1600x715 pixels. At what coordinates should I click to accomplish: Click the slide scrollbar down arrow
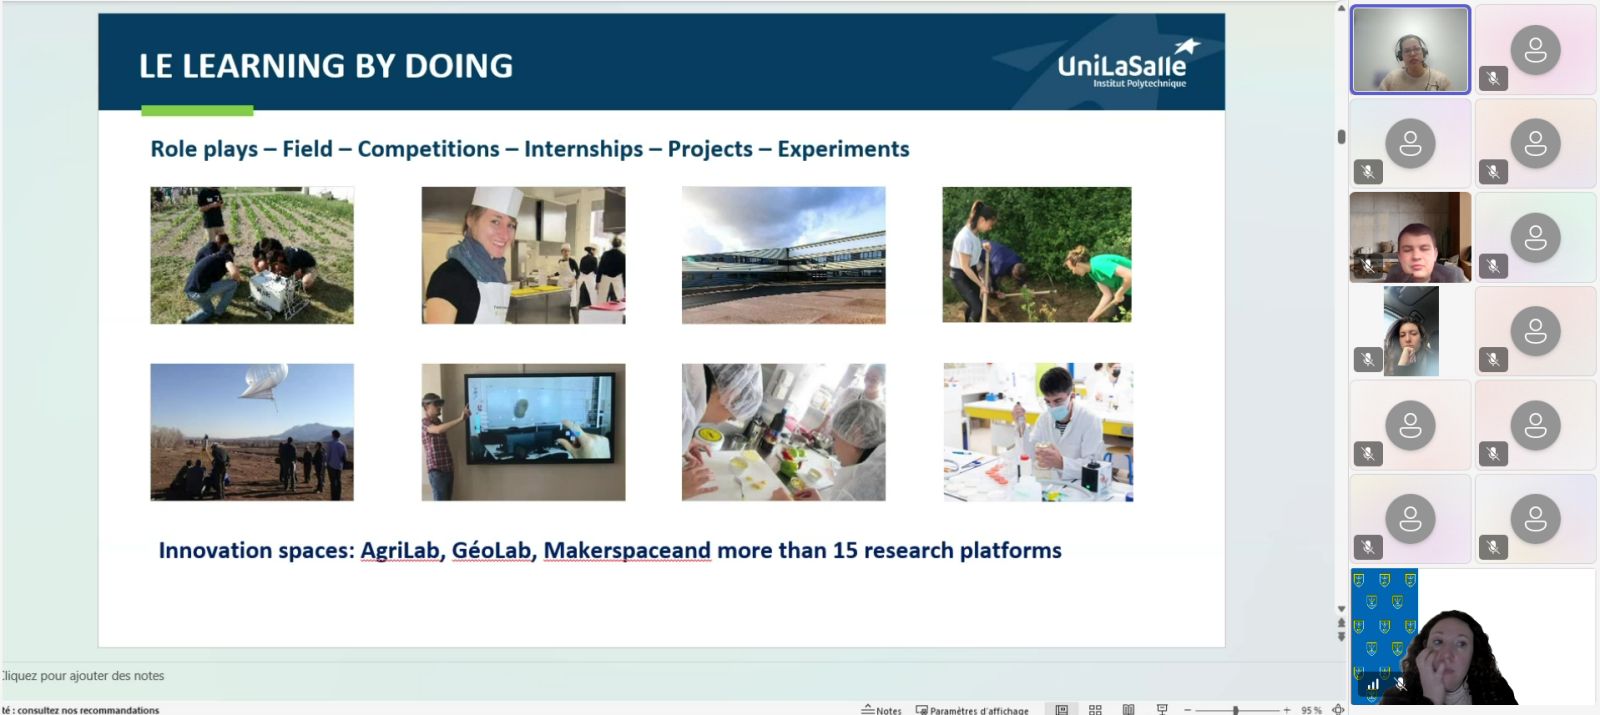point(1341,608)
